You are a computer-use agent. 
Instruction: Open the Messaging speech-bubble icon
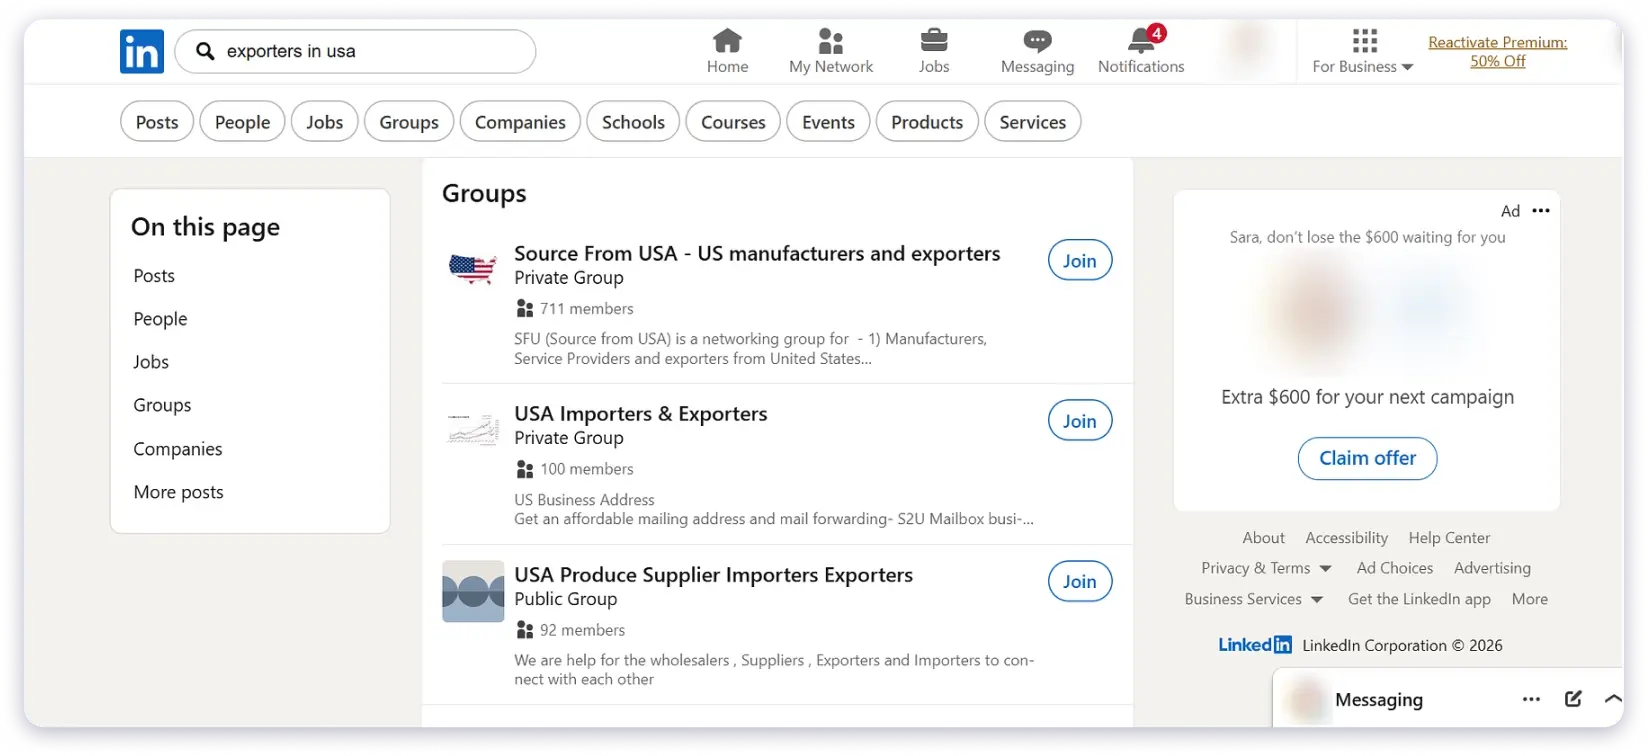(1037, 41)
